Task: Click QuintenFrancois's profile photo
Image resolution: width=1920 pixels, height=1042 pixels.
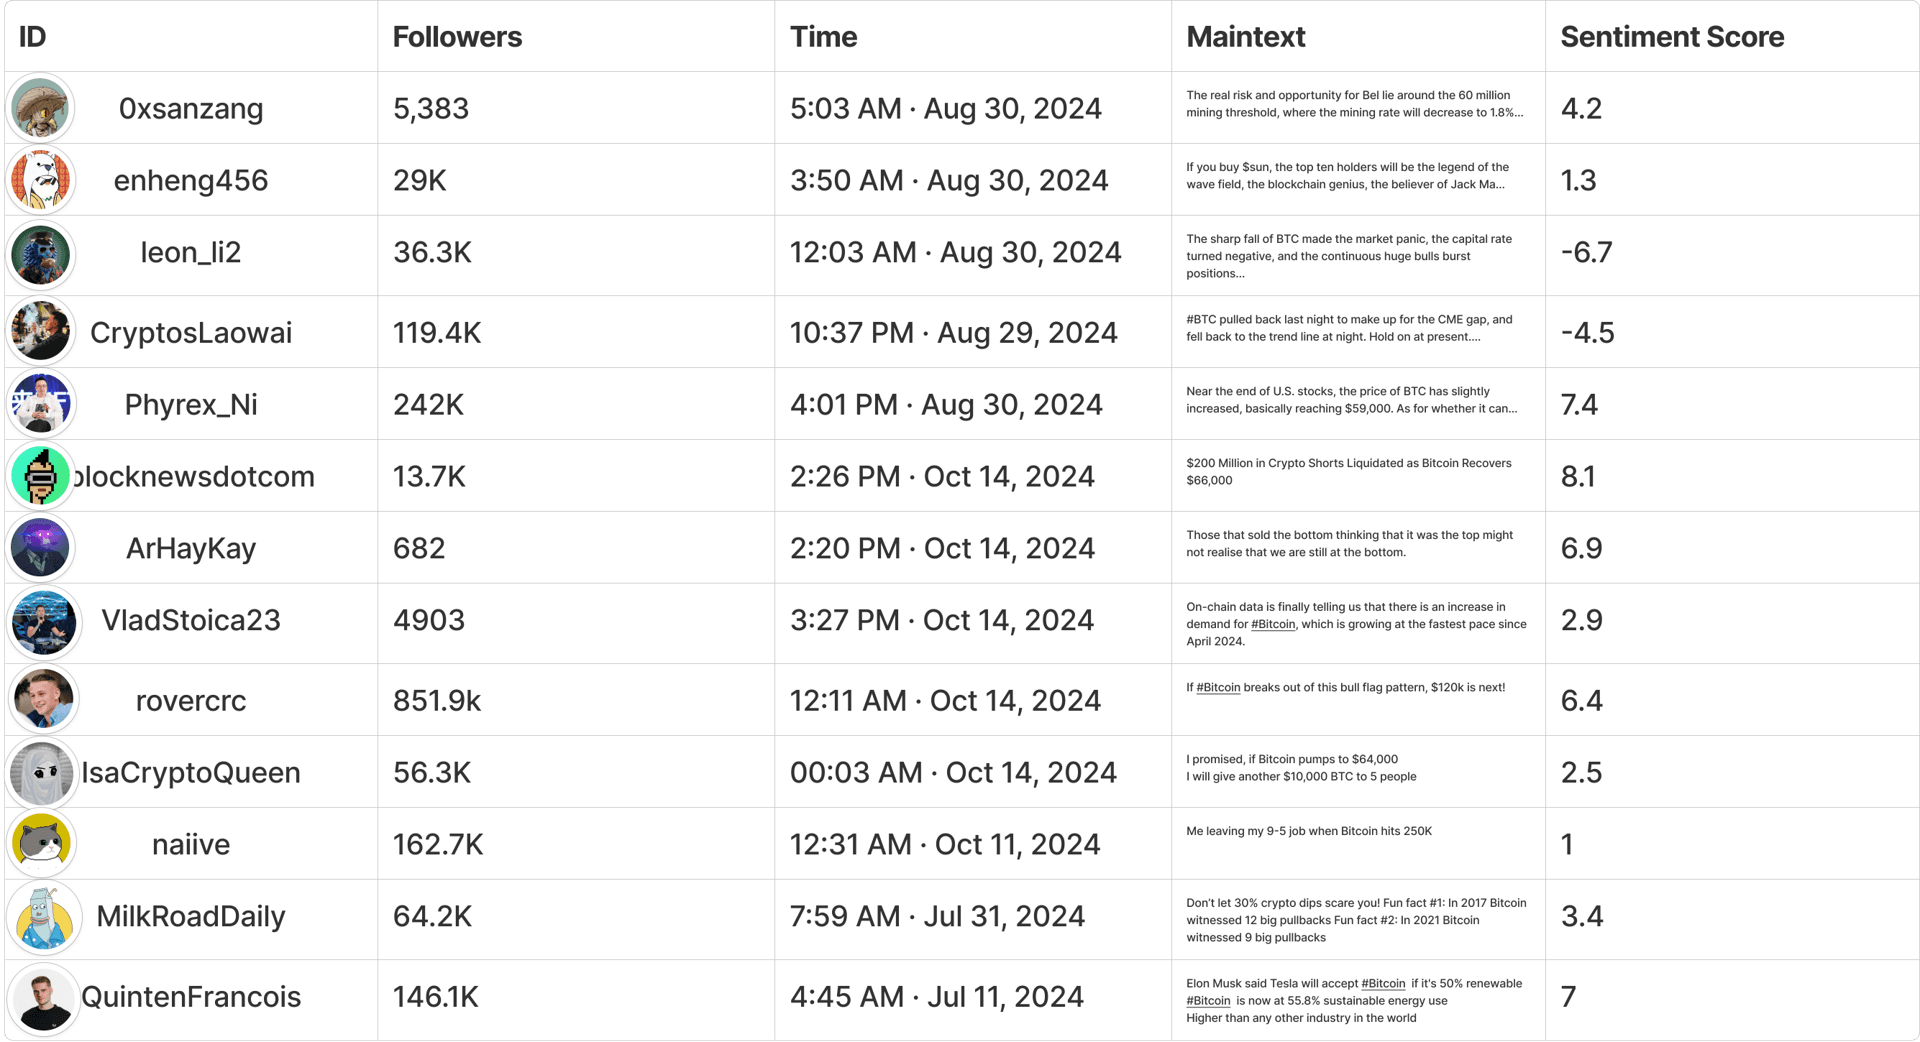Action: point(43,998)
